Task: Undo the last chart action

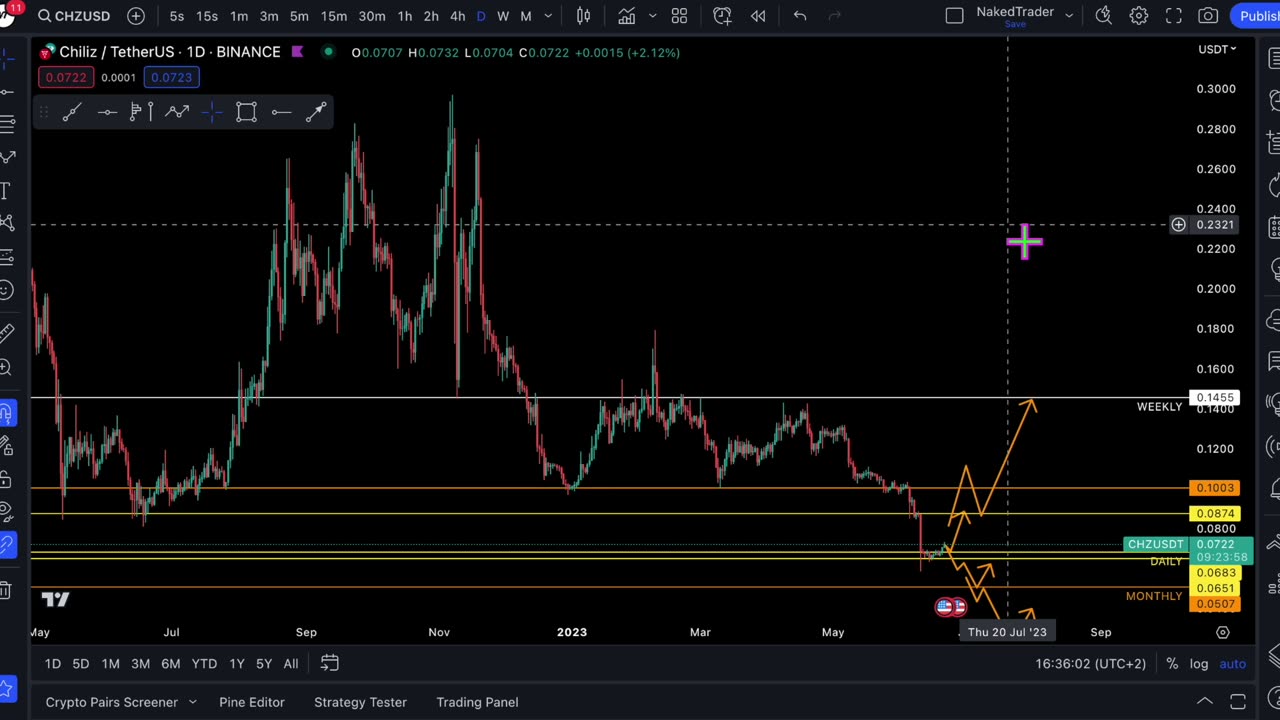Action: coord(800,16)
